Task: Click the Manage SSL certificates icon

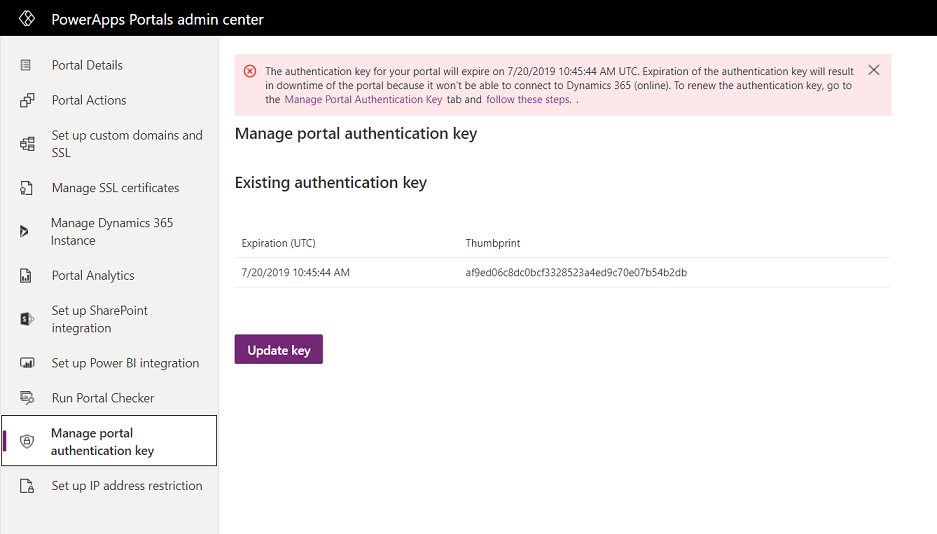Action: (x=26, y=188)
